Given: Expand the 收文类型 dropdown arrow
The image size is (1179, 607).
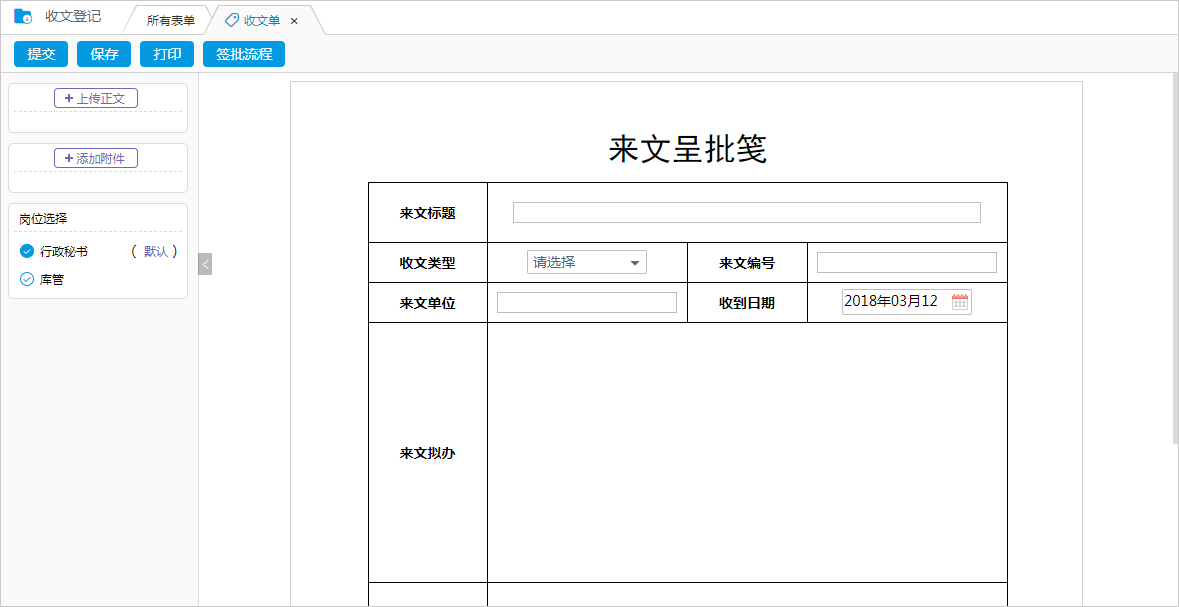Looking at the screenshot, I should tap(636, 261).
